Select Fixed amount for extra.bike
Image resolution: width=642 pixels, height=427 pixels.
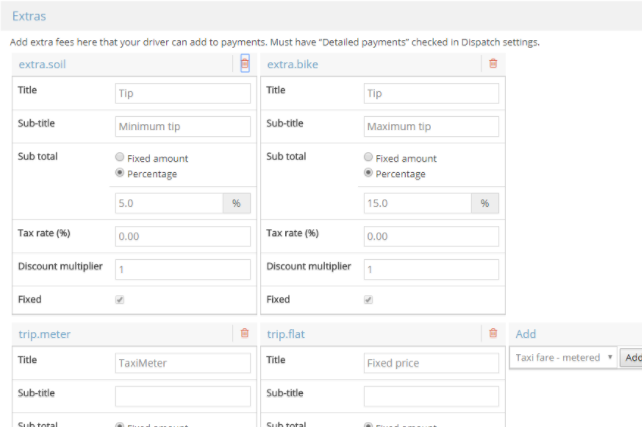(368, 157)
